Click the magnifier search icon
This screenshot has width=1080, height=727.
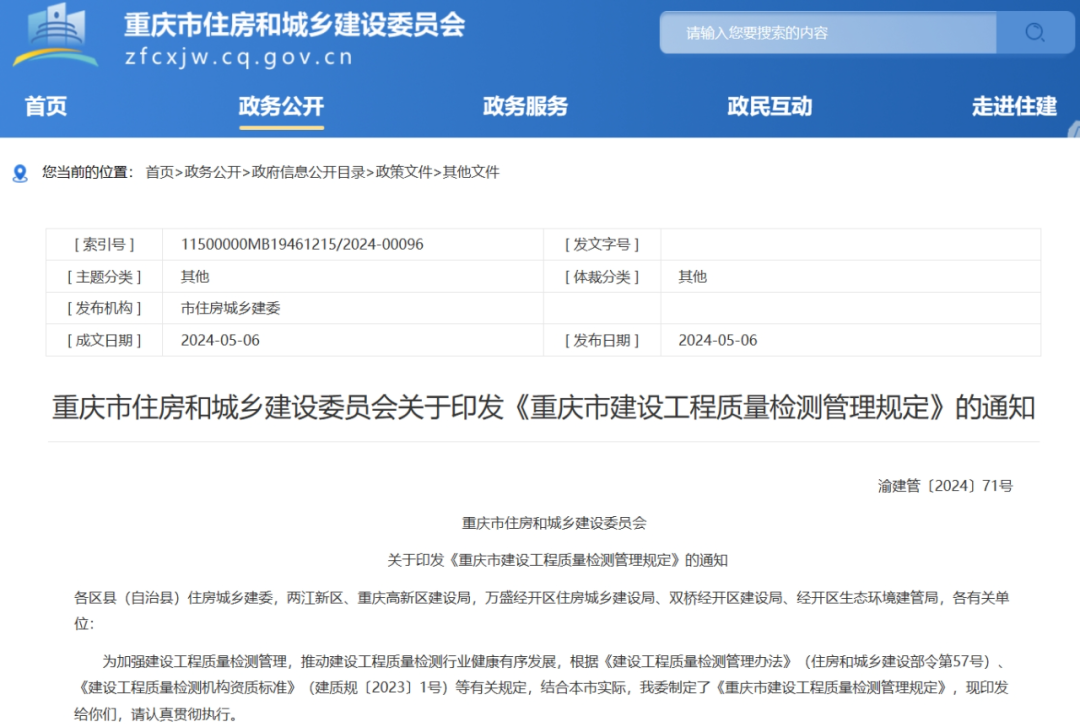tap(1035, 33)
